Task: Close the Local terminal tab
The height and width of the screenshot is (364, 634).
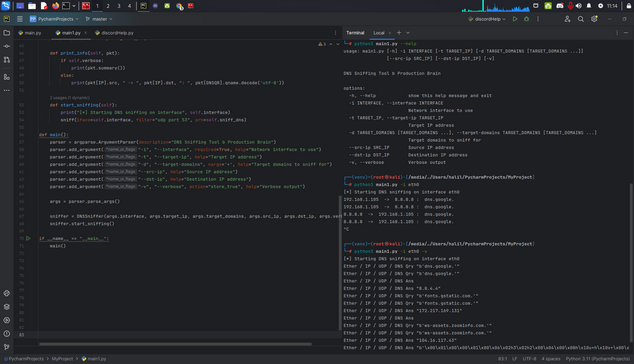Action: pos(389,33)
